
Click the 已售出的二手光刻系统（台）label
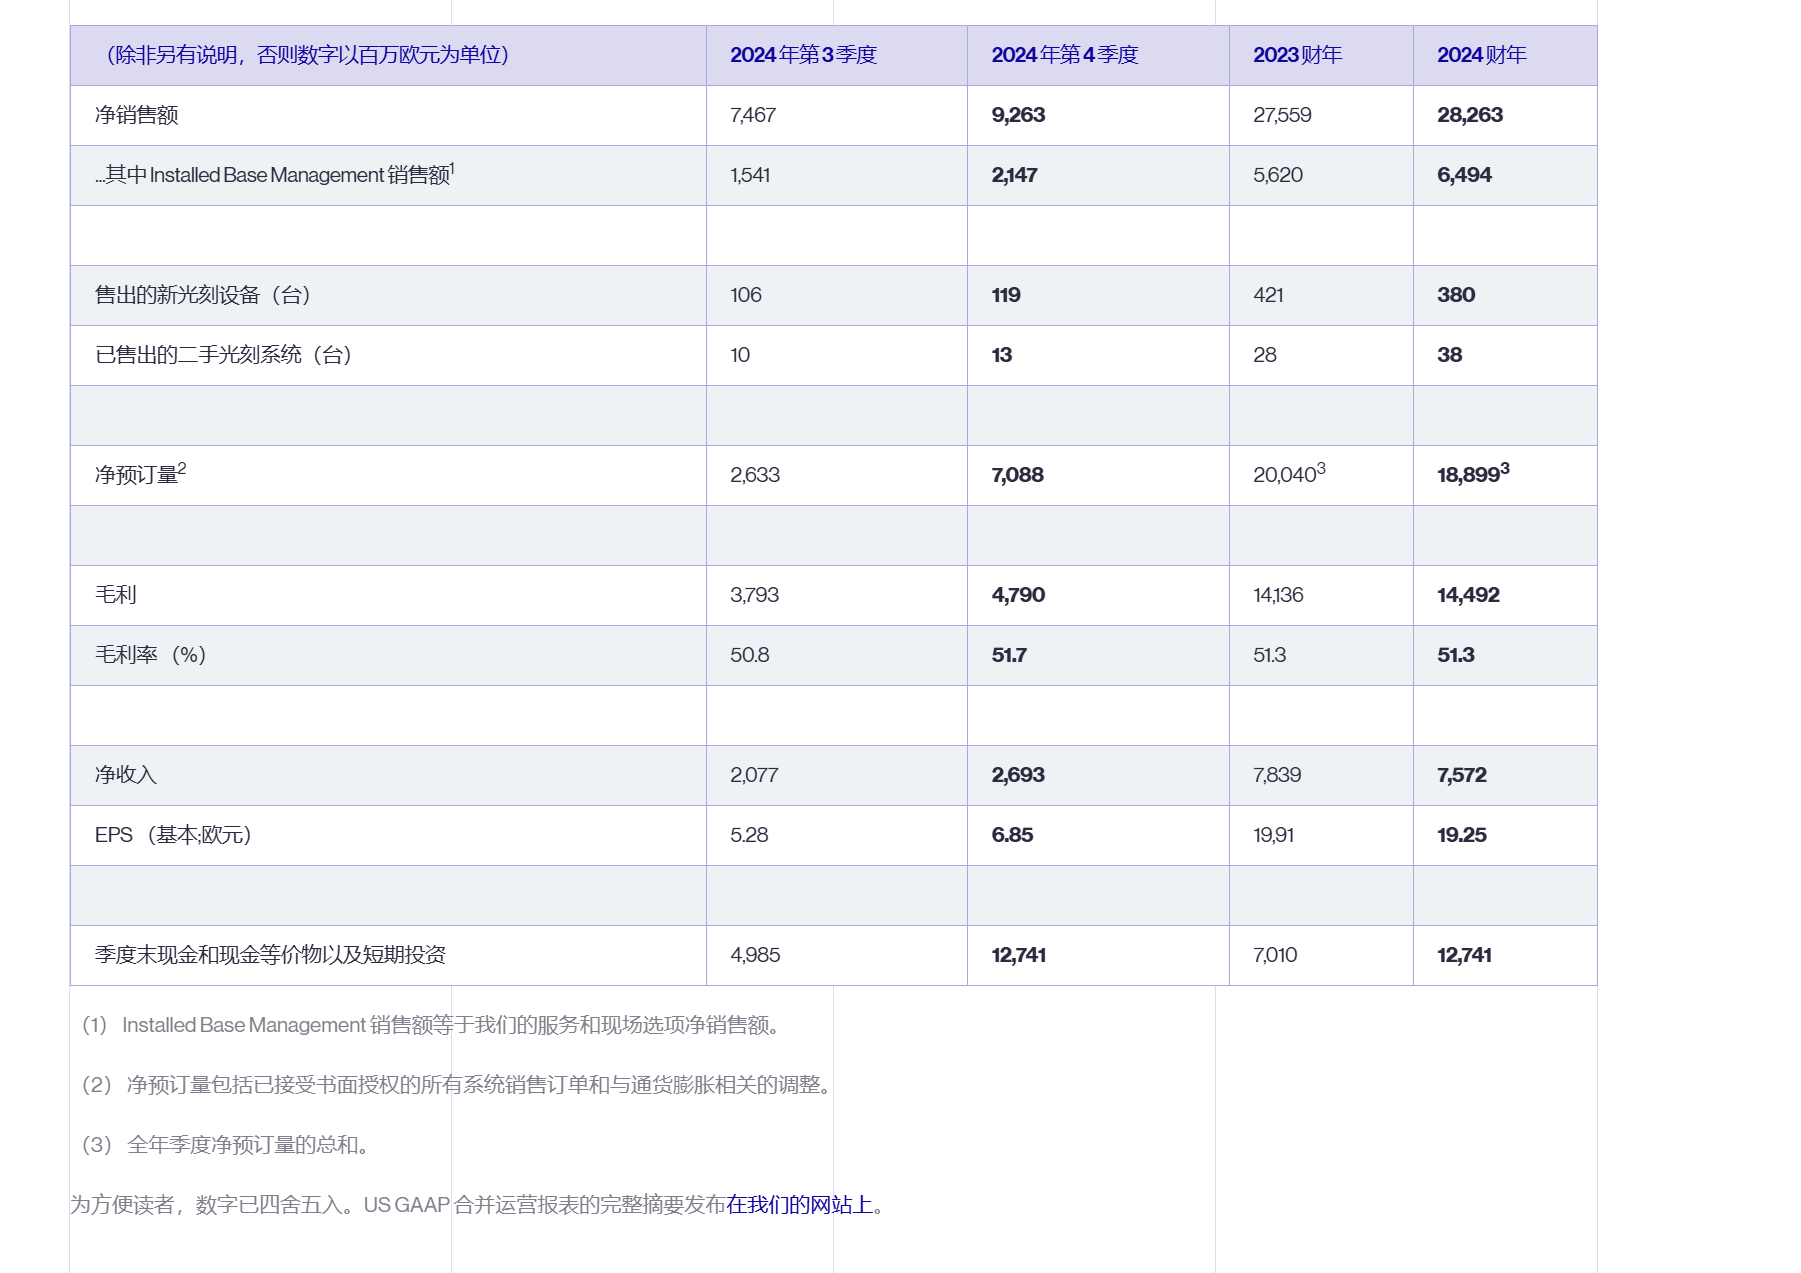click(224, 355)
